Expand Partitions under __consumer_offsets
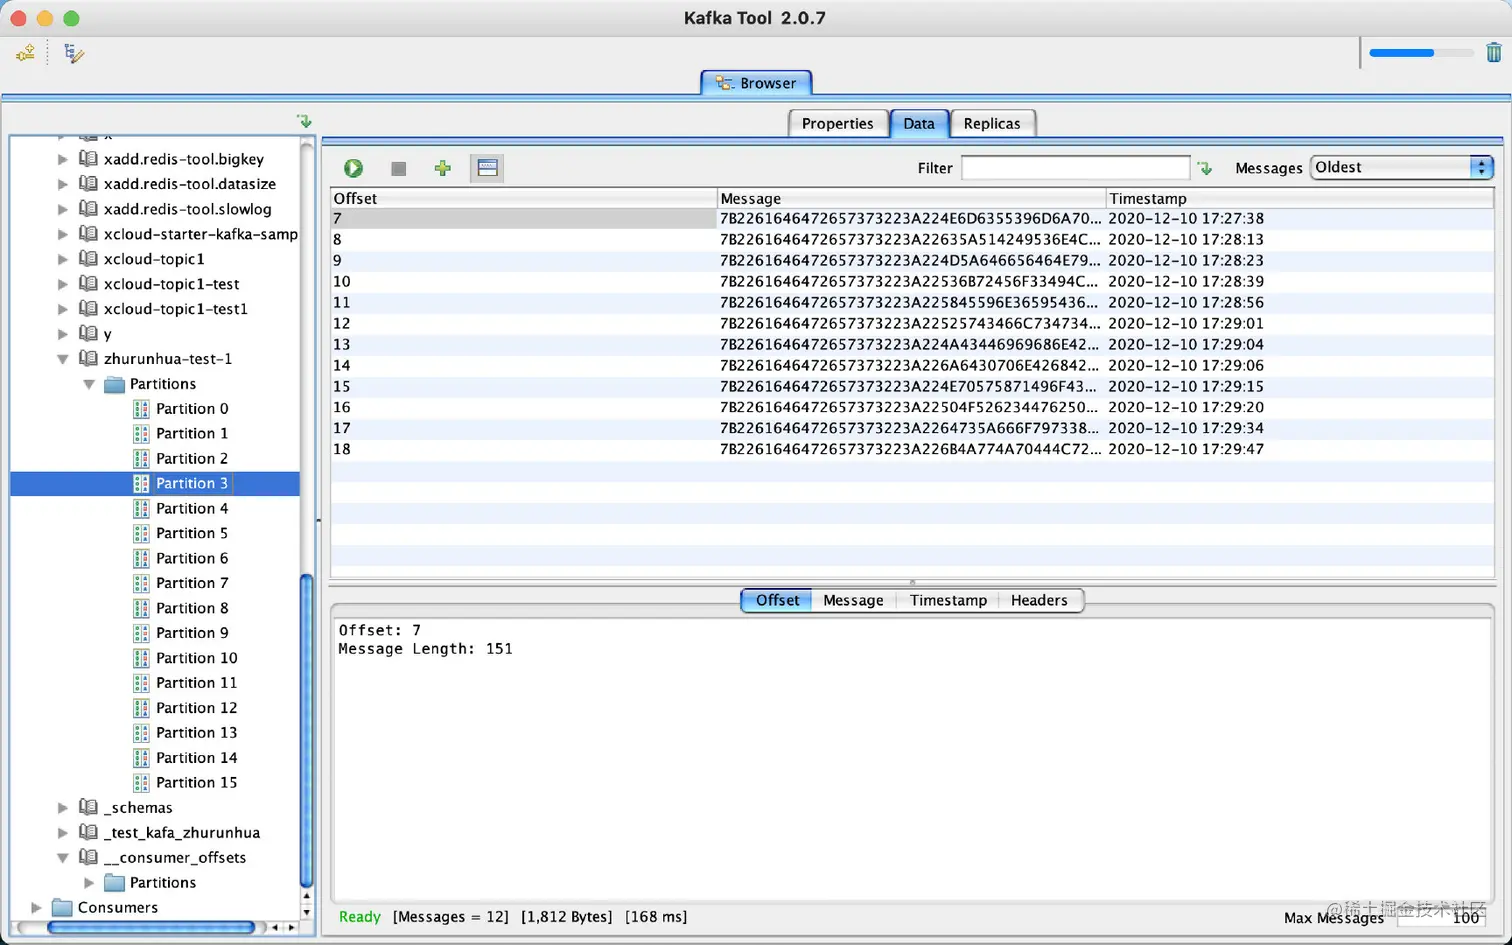1512x945 pixels. (89, 883)
